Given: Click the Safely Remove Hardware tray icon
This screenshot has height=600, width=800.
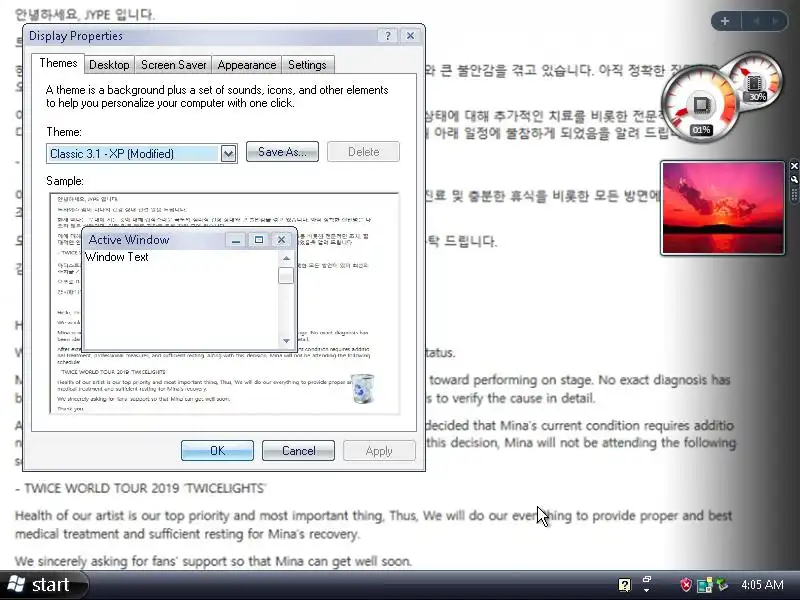Looking at the screenshot, I should pos(722,584).
